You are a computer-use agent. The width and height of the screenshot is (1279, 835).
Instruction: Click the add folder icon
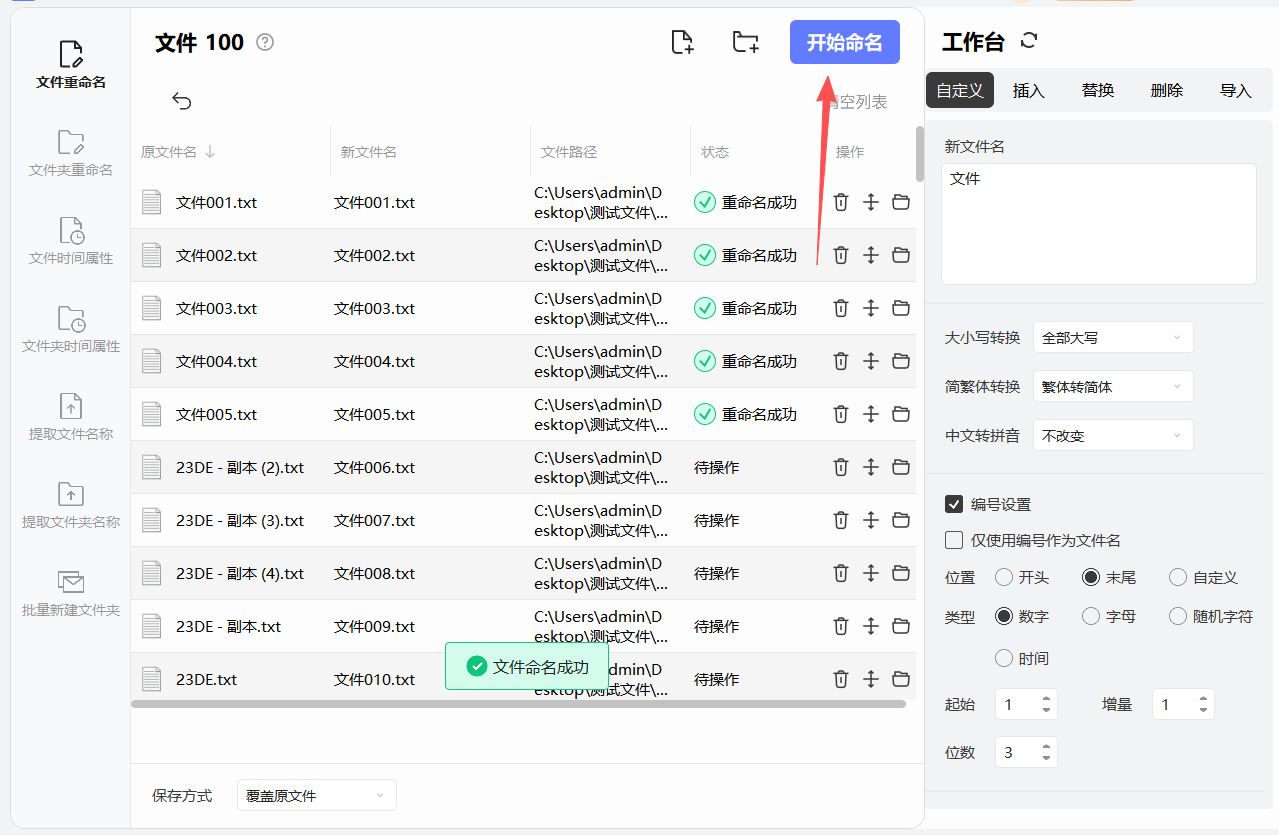745,42
